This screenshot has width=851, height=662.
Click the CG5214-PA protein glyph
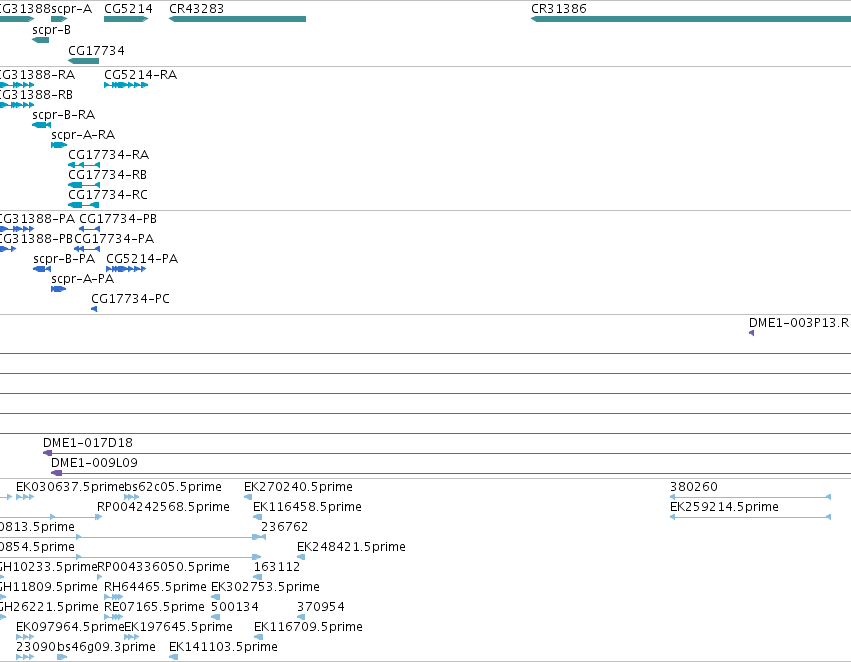tap(126, 269)
